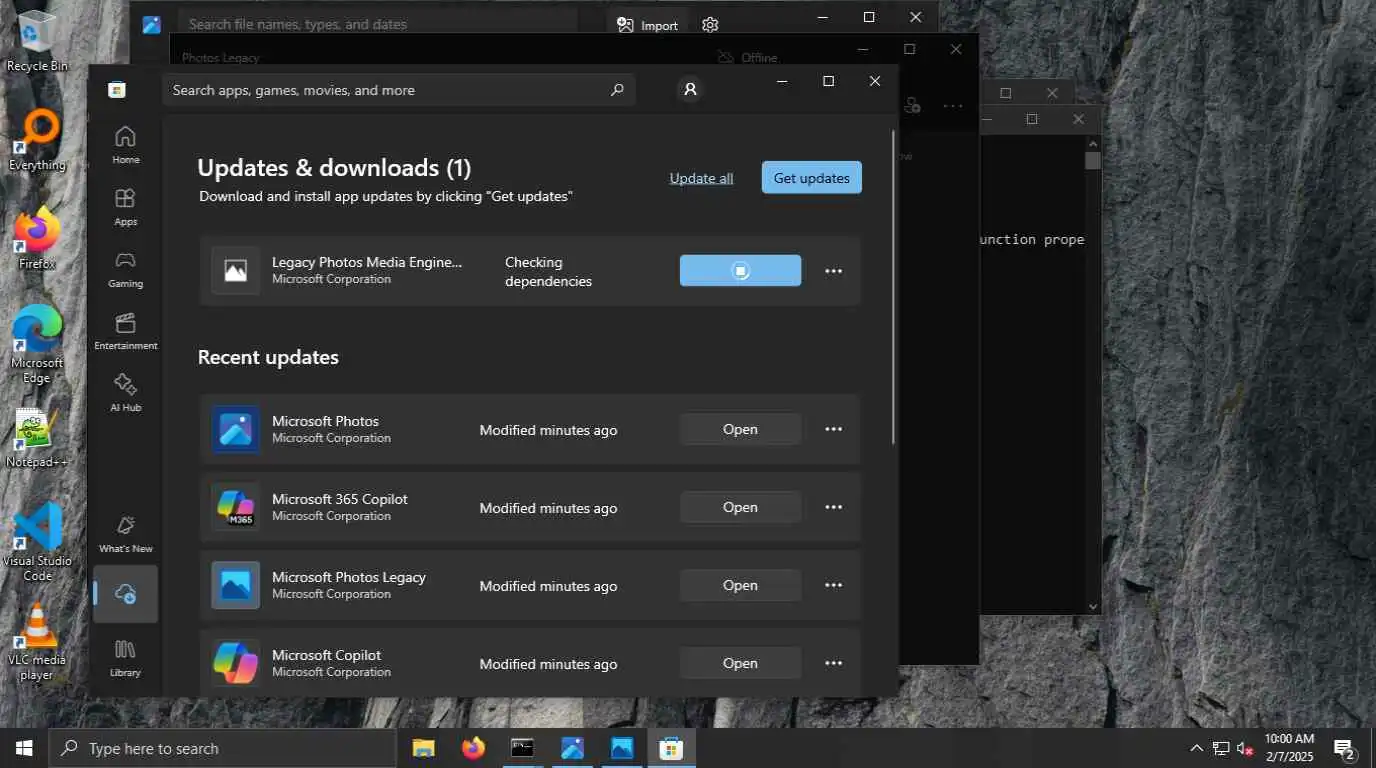Click the Update all link

701,178
